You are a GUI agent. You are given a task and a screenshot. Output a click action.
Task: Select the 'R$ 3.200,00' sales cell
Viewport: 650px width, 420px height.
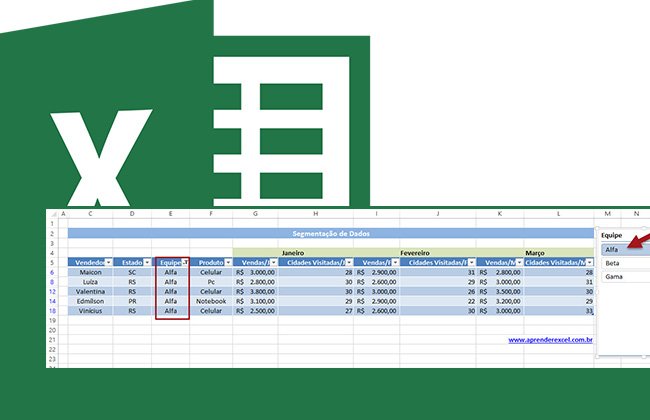(500, 301)
